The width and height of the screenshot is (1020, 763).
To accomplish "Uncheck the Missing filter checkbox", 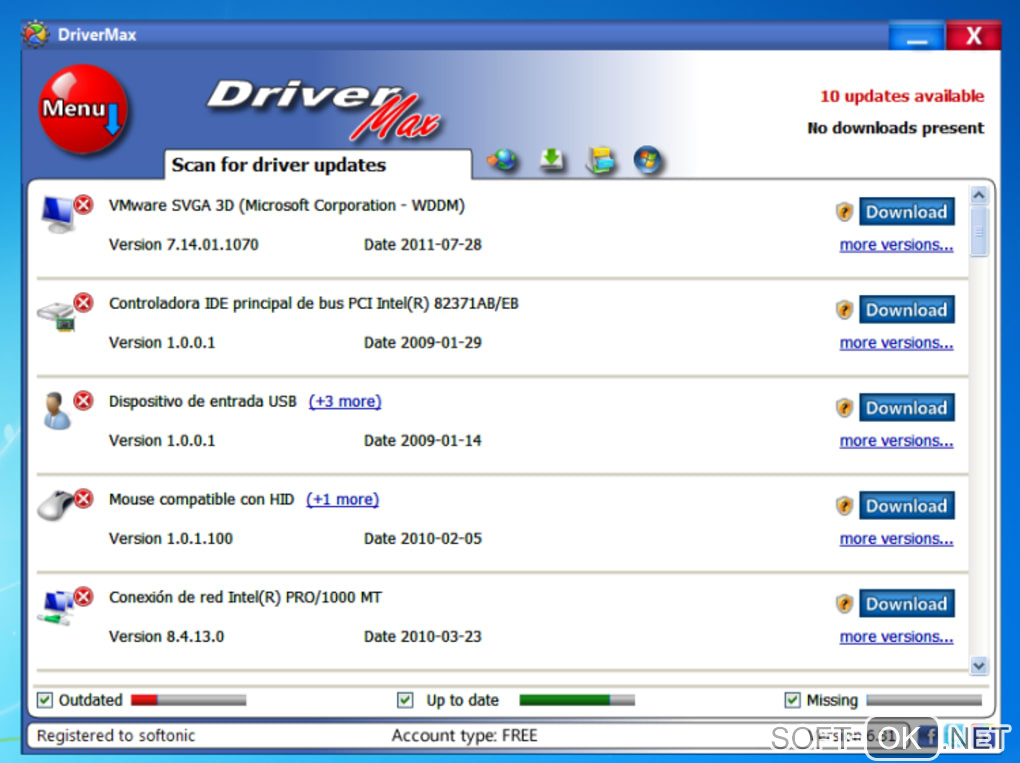I will coord(792,700).
